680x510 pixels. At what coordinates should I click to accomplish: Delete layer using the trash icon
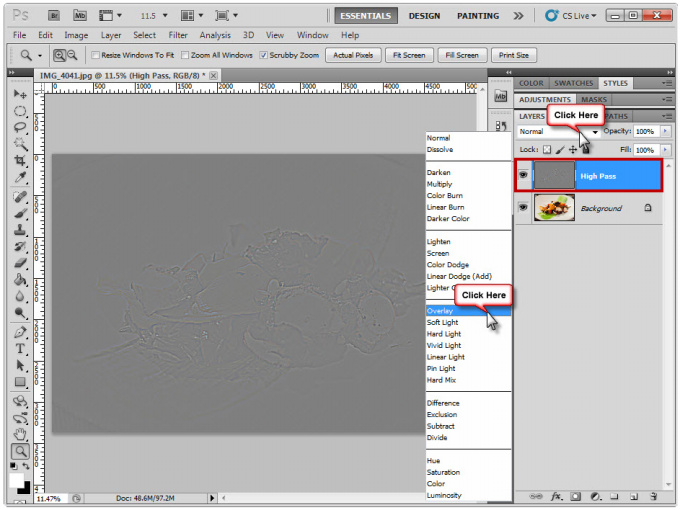coord(652,496)
